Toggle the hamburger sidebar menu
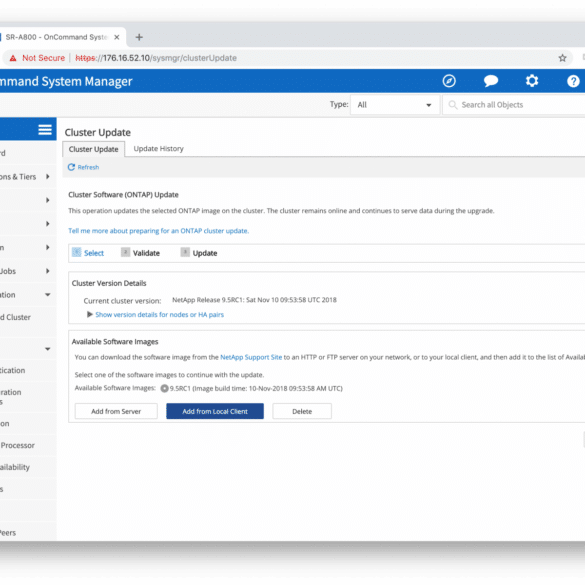Image resolution: width=585 pixels, height=585 pixels. 45,130
